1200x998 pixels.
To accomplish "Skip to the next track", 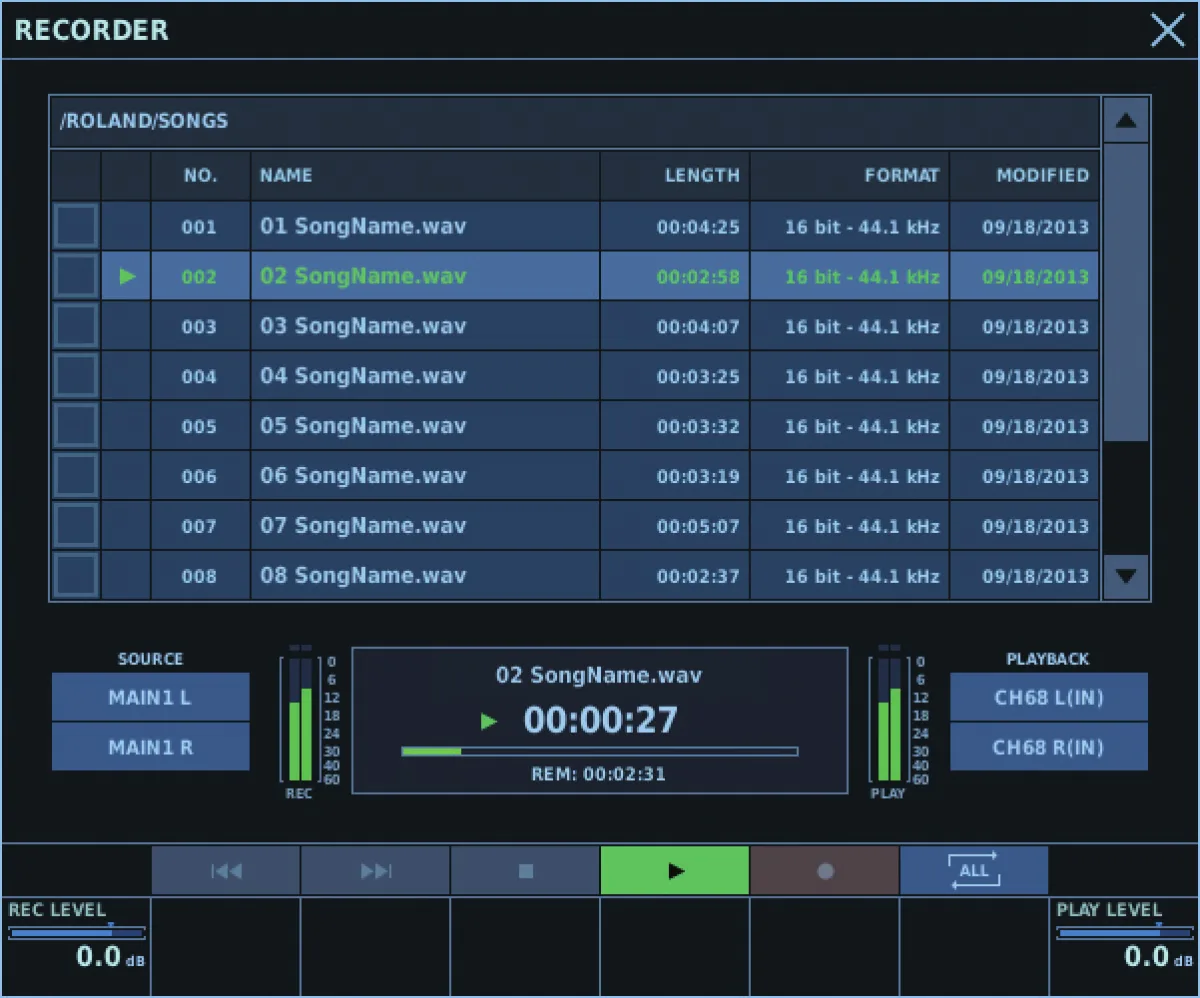I will coord(376,870).
